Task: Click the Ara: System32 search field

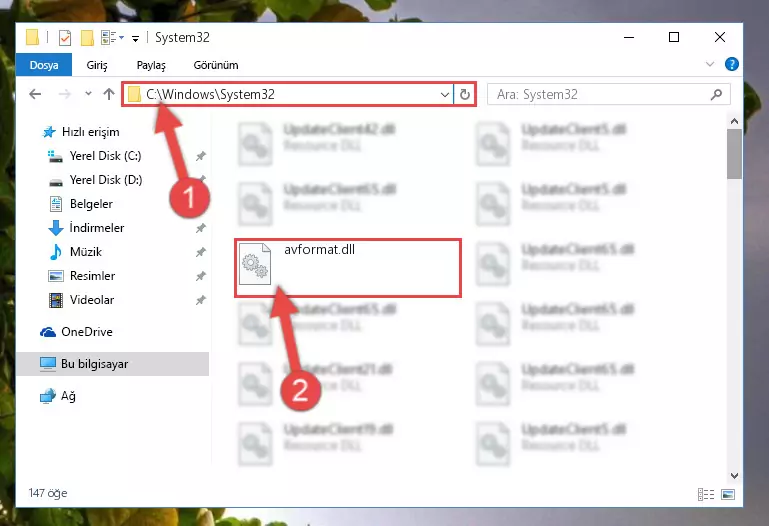Action: (x=608, y=94)
